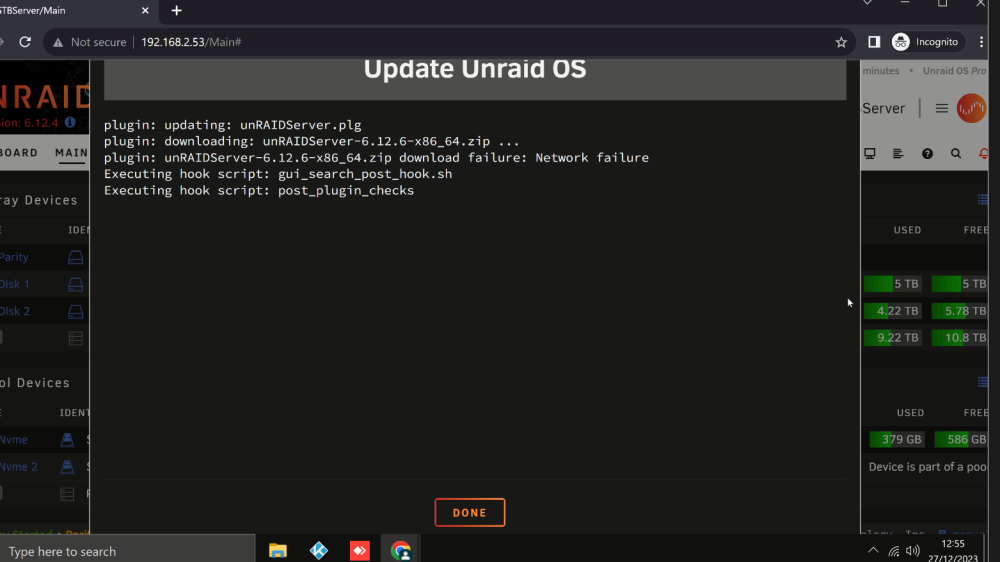Open Chrome three-dot menu
1000x562 pixels.
click(x=982, y=42)
